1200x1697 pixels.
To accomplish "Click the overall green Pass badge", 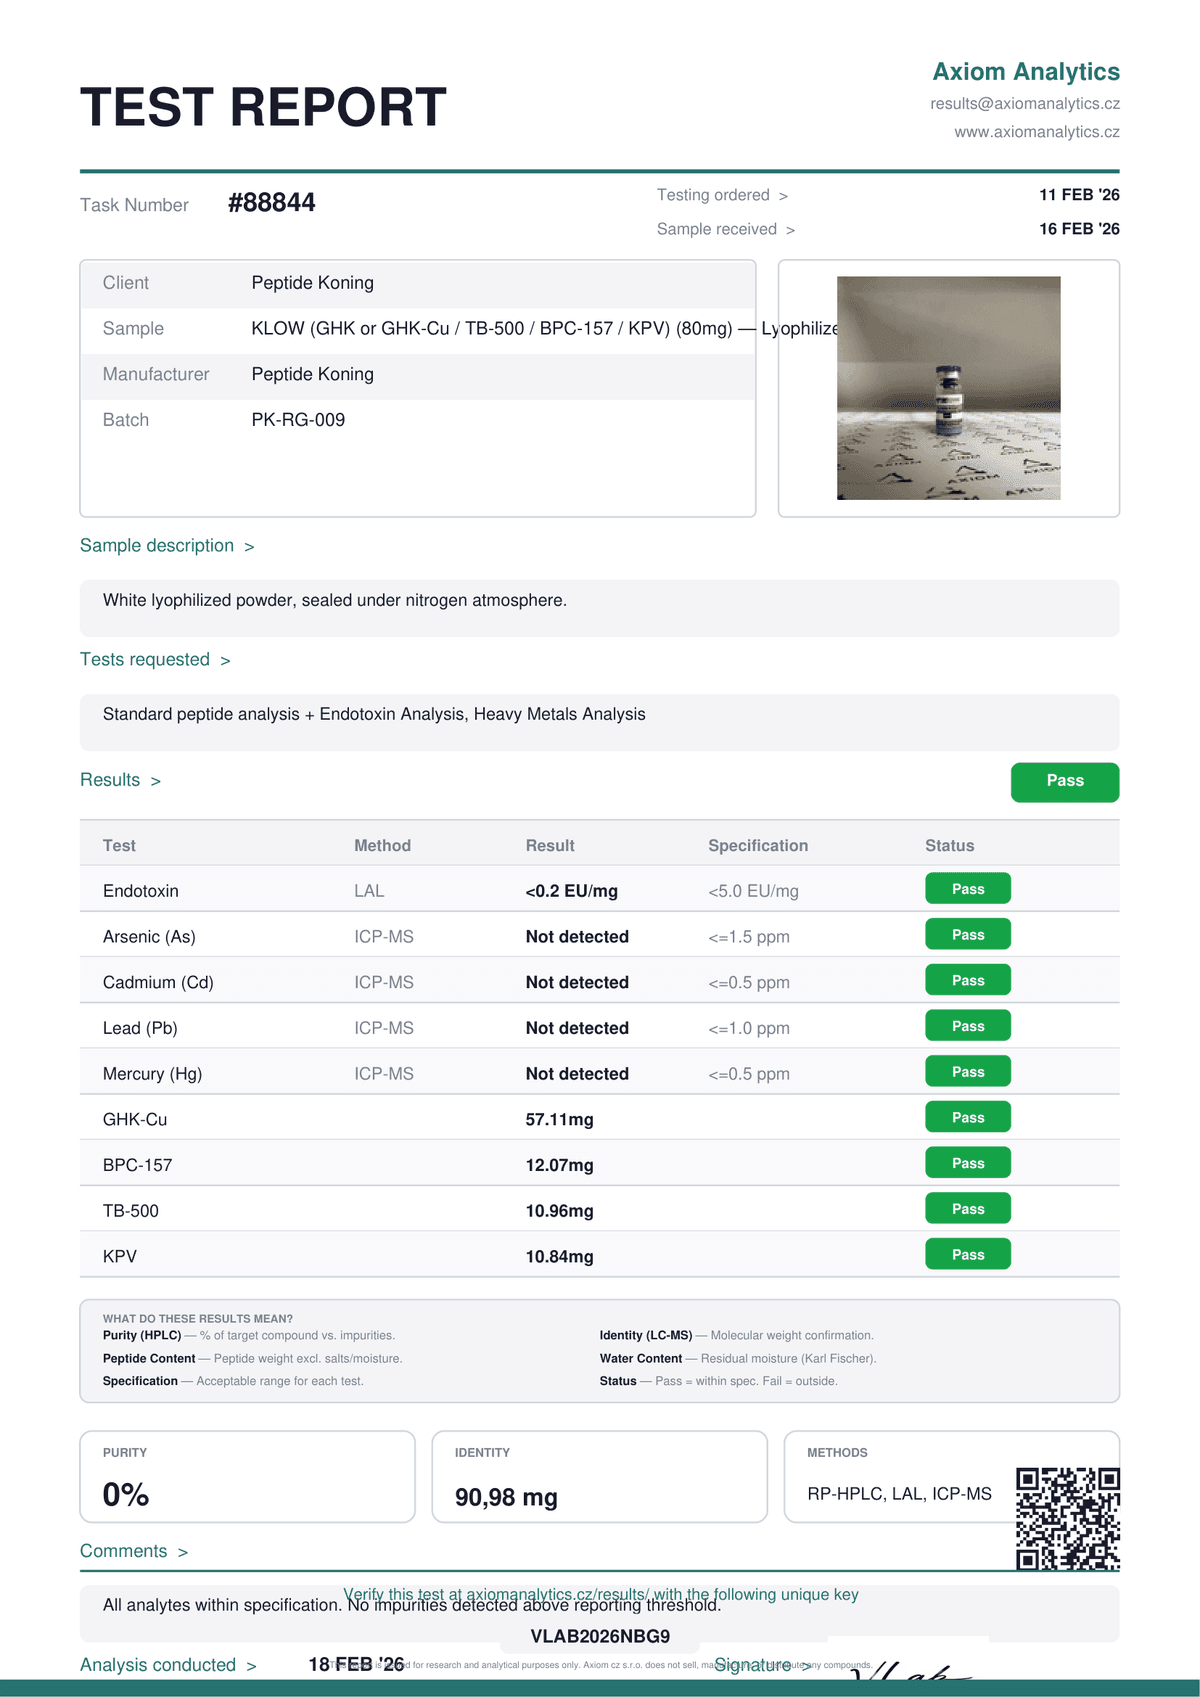I will (x=1065, y=782).
